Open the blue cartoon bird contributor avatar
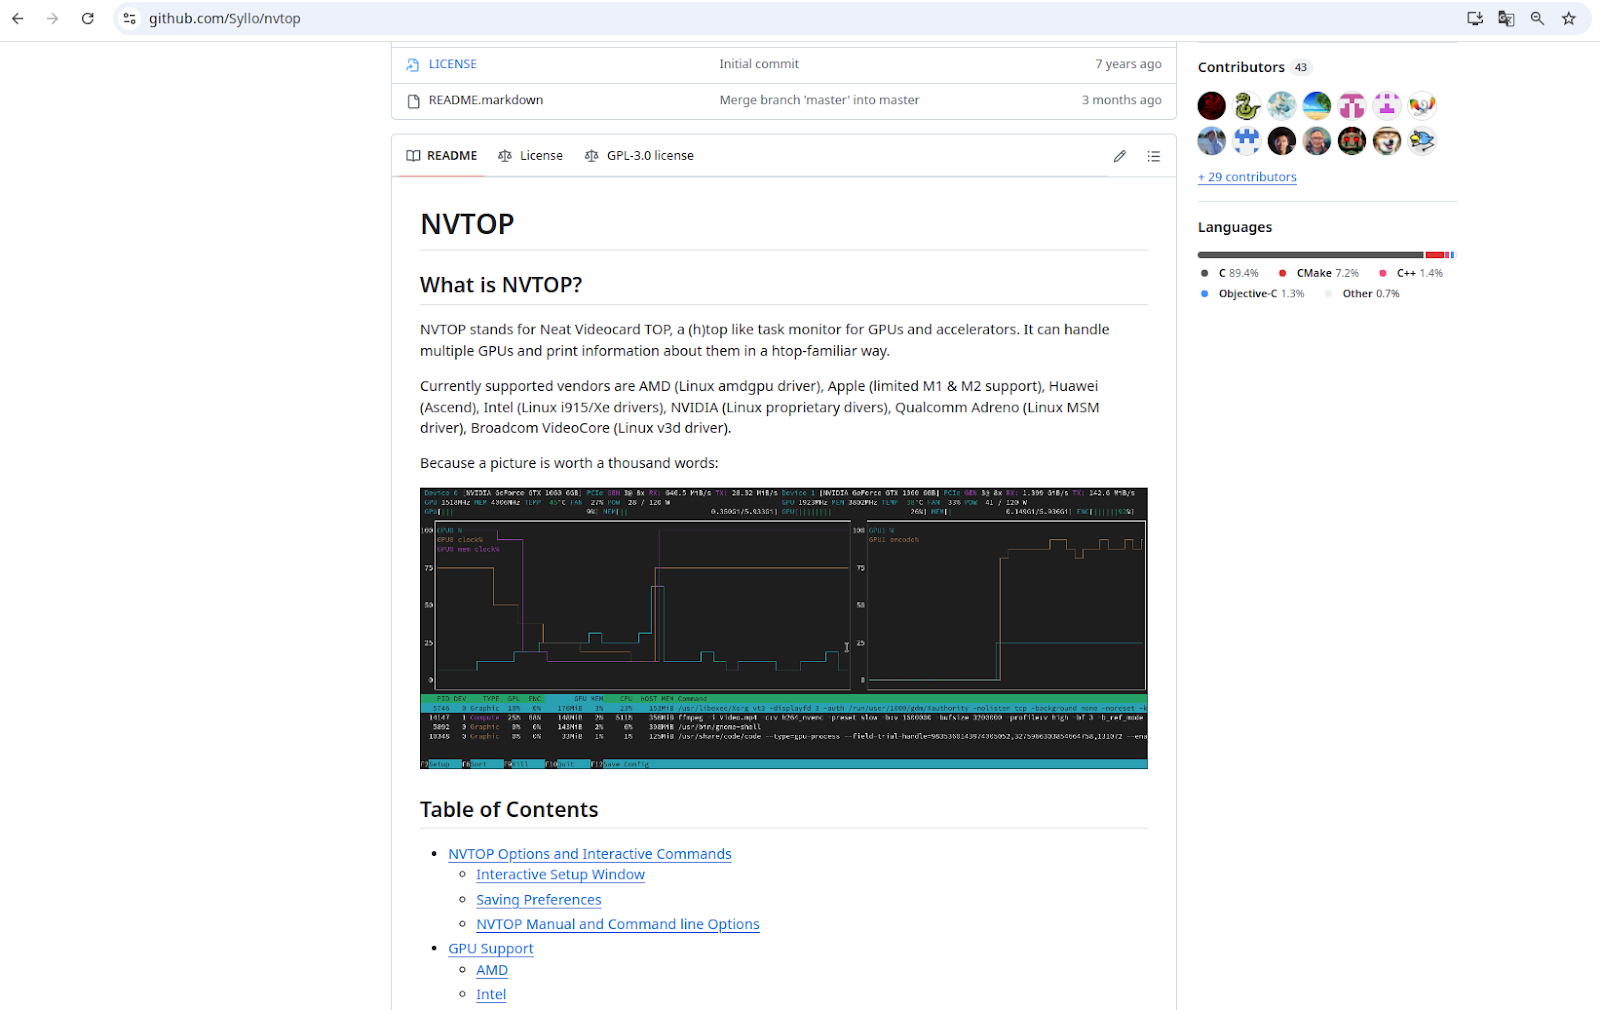Screen dimensions: 1600x1010 [1422, 141]
